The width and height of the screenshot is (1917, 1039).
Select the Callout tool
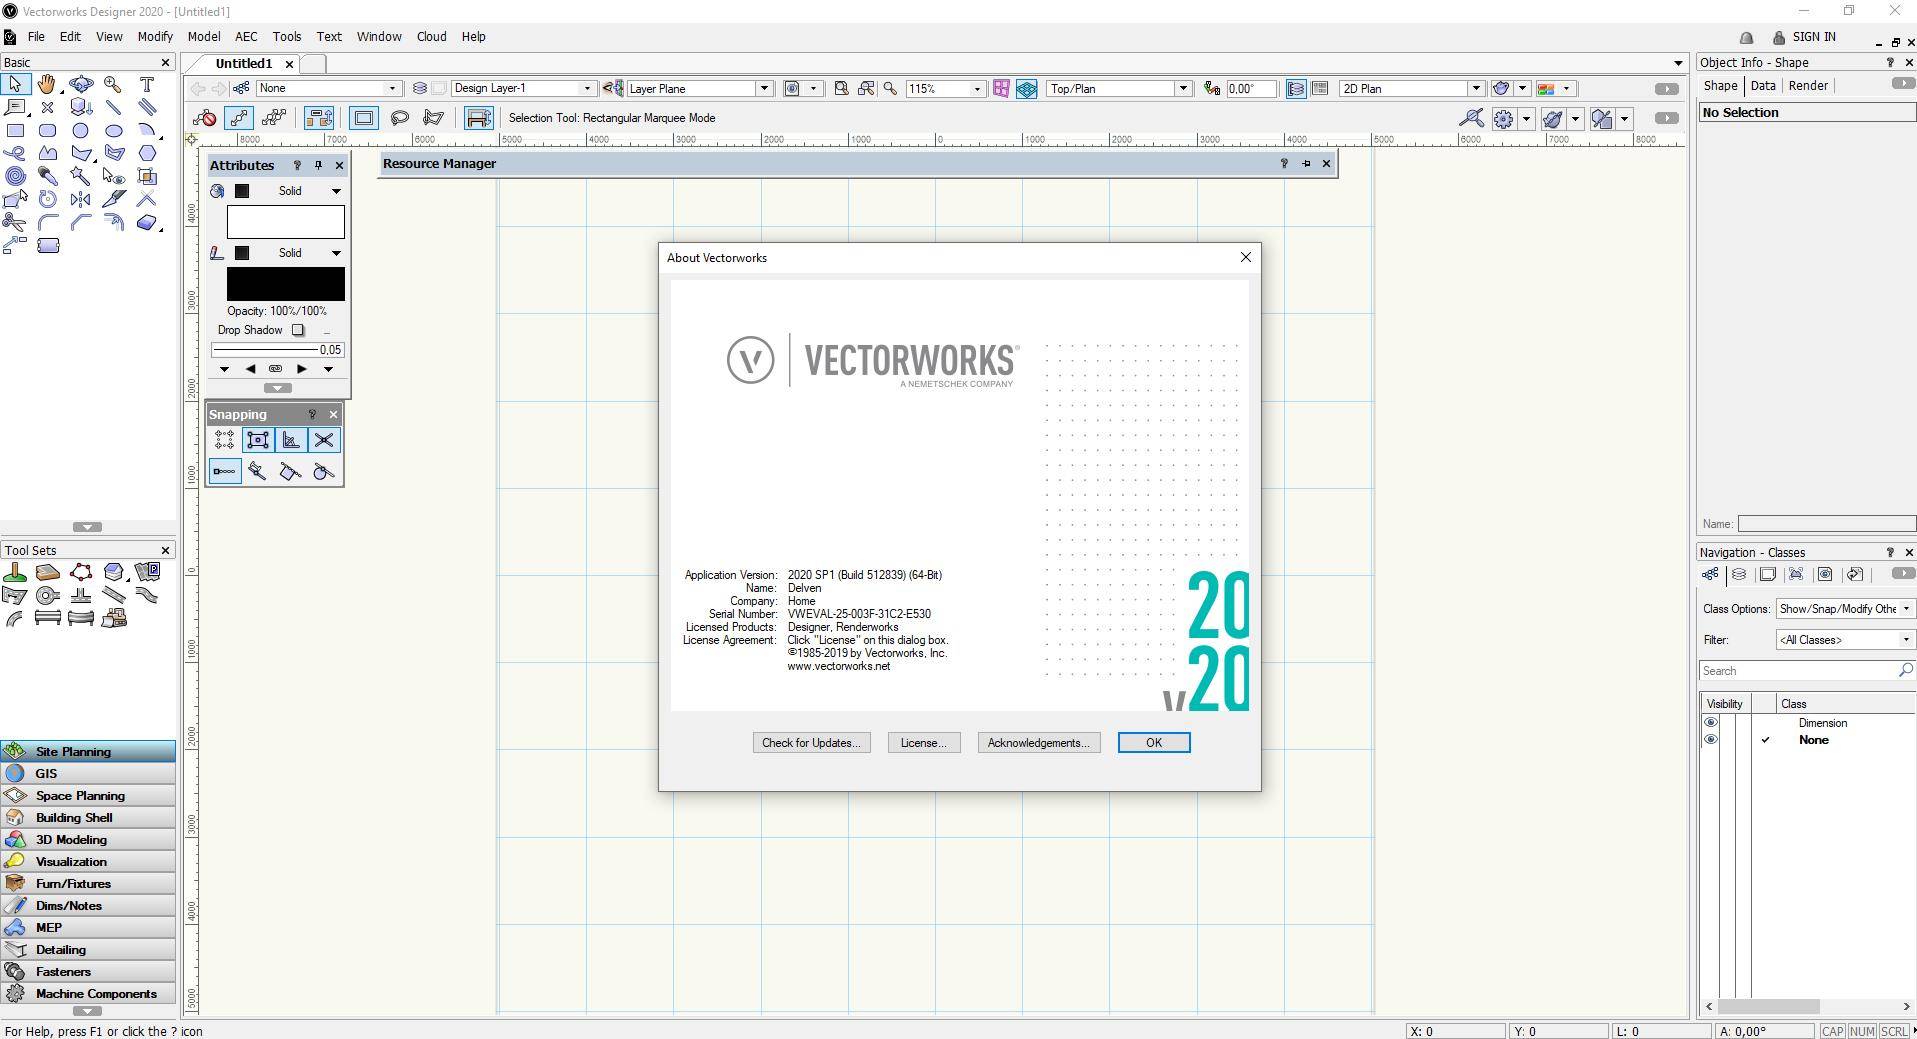tap(15, 107)
